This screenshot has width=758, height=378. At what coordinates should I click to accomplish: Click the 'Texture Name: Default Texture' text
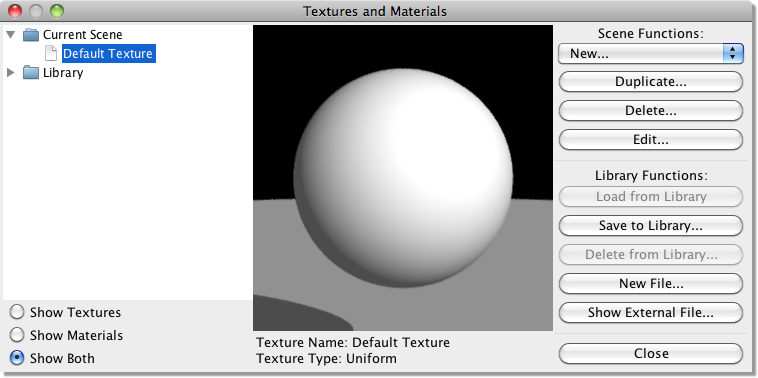[x=353, y=343]
